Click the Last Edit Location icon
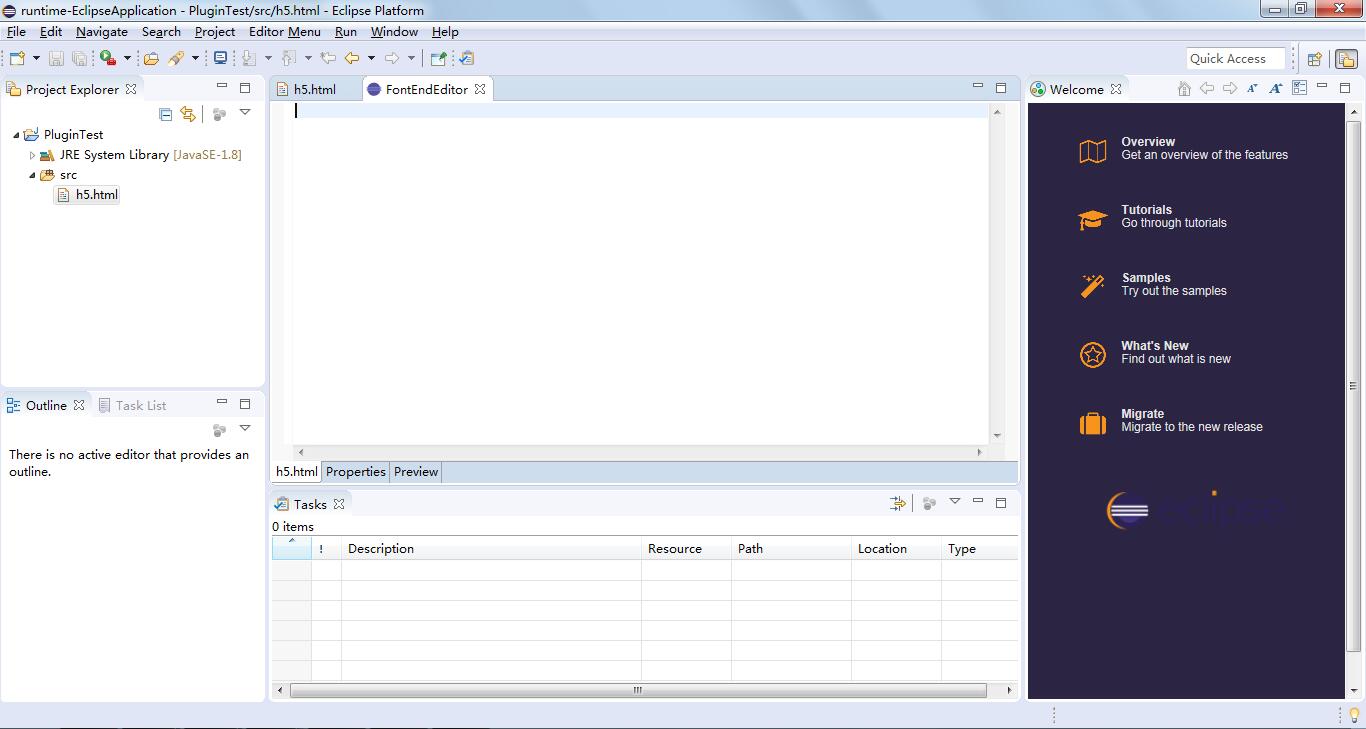This screenshot has height=729, width=1366. tap(327, 58)
